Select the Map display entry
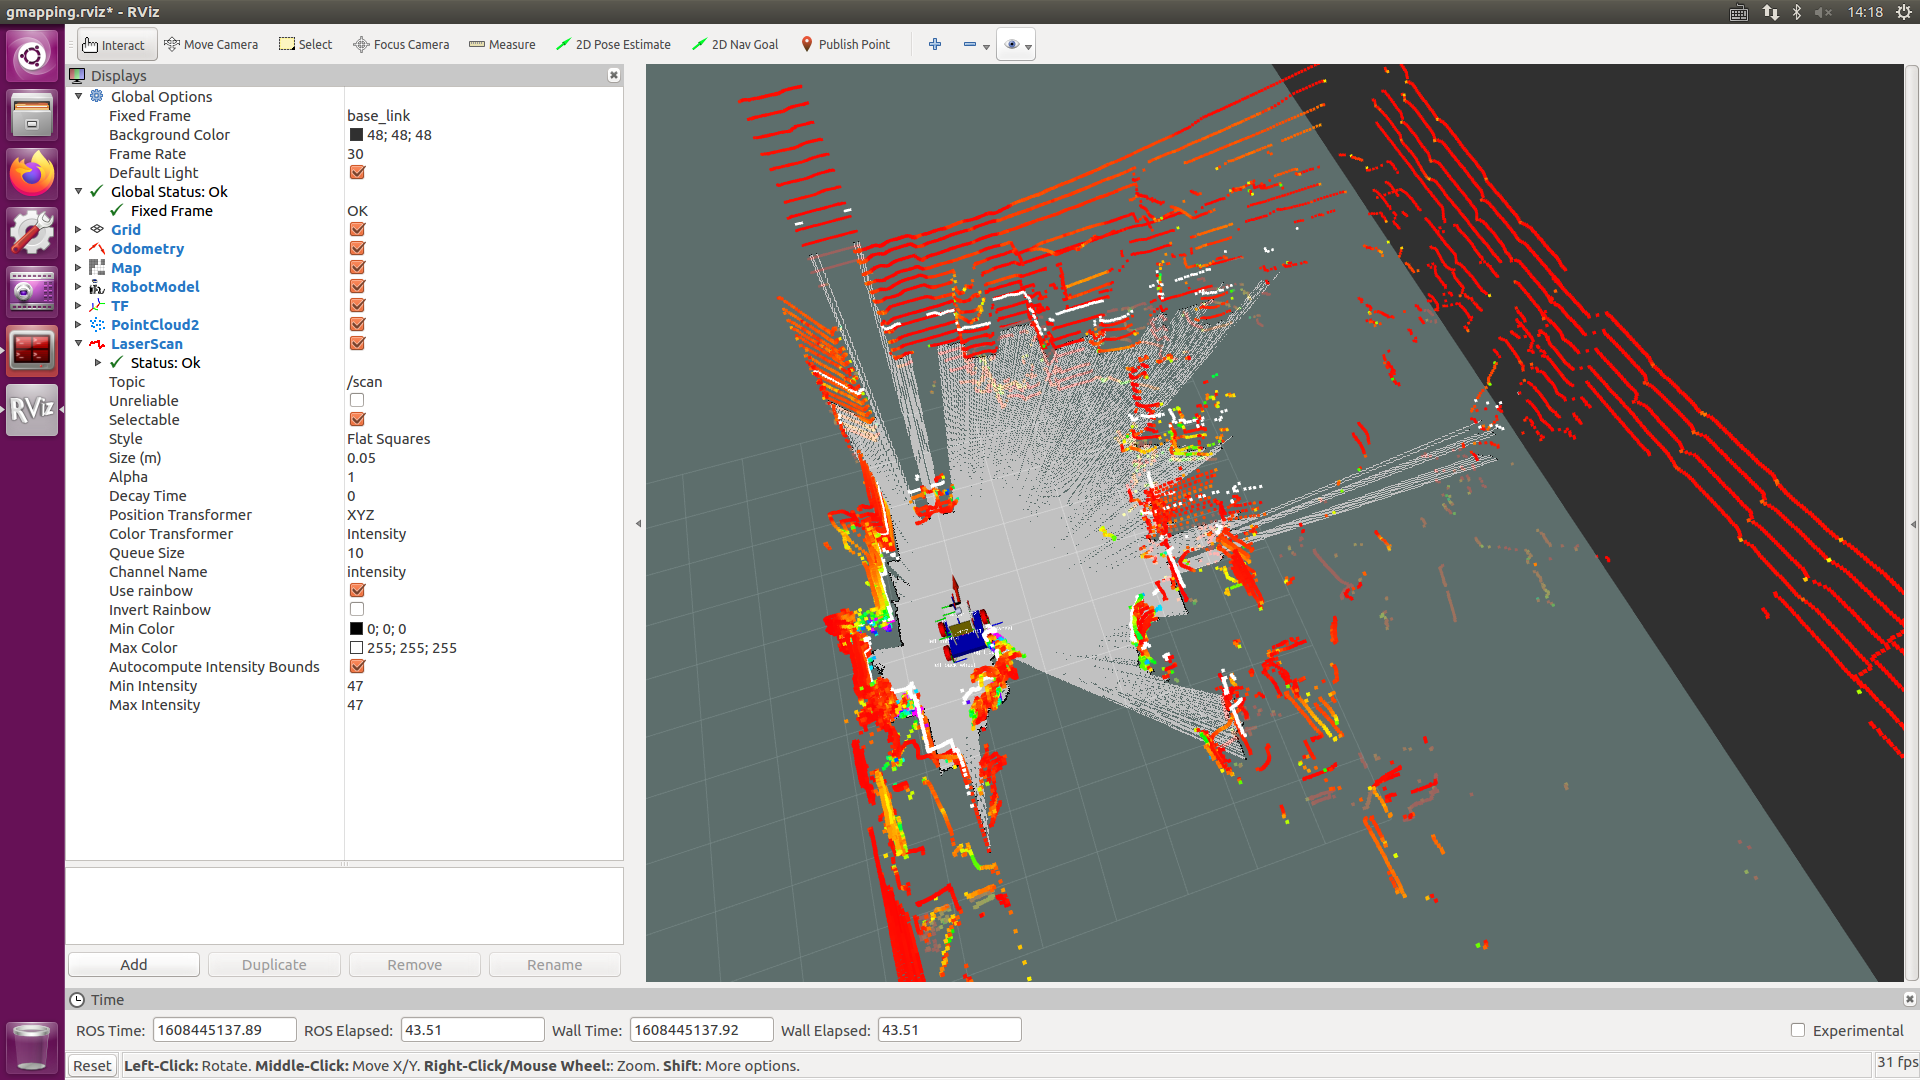Viewport: 1920px width, 1080px height. pos(126,268)
